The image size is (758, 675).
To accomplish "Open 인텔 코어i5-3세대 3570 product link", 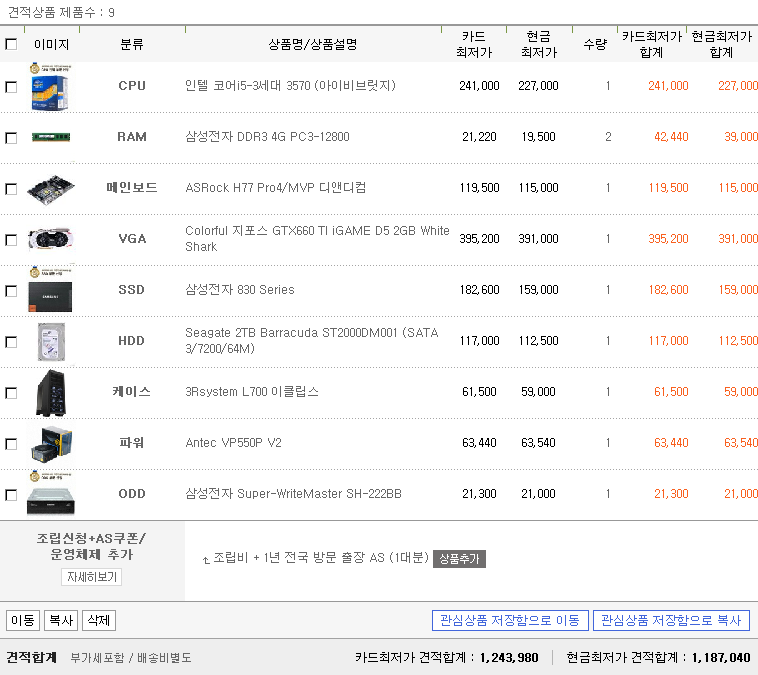I will click(x=290, y=86).
